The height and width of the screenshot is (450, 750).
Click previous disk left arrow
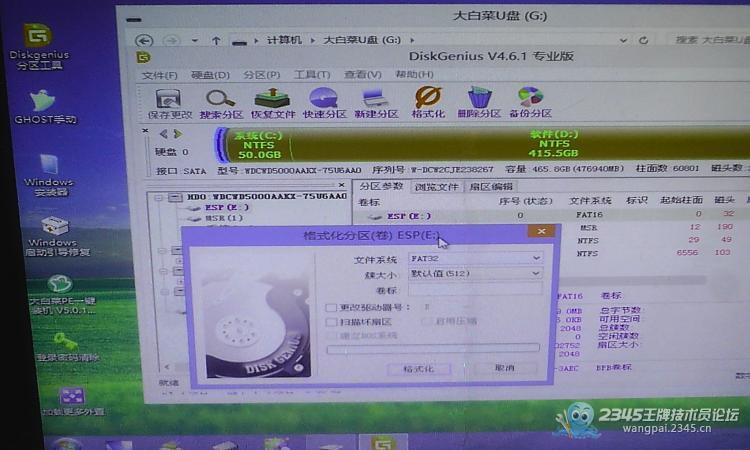[x=164, y=134]
